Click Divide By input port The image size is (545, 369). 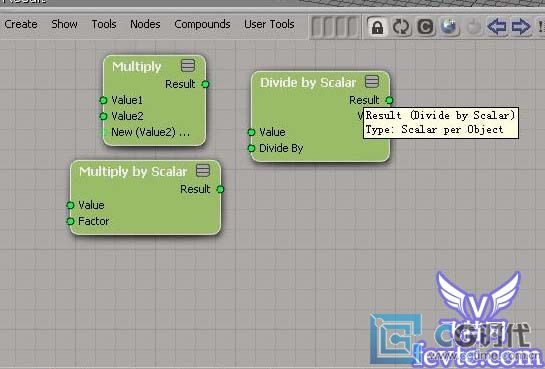click(x=251, y=148)
